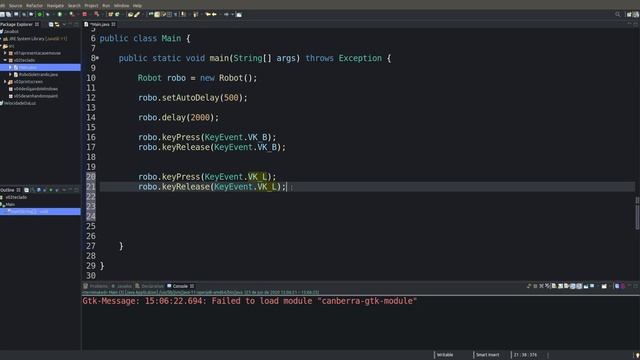Viewport: 640px width, 360px height.
Task: Select v02teclado package entry in Outline
Action: (x=16, y=198)
